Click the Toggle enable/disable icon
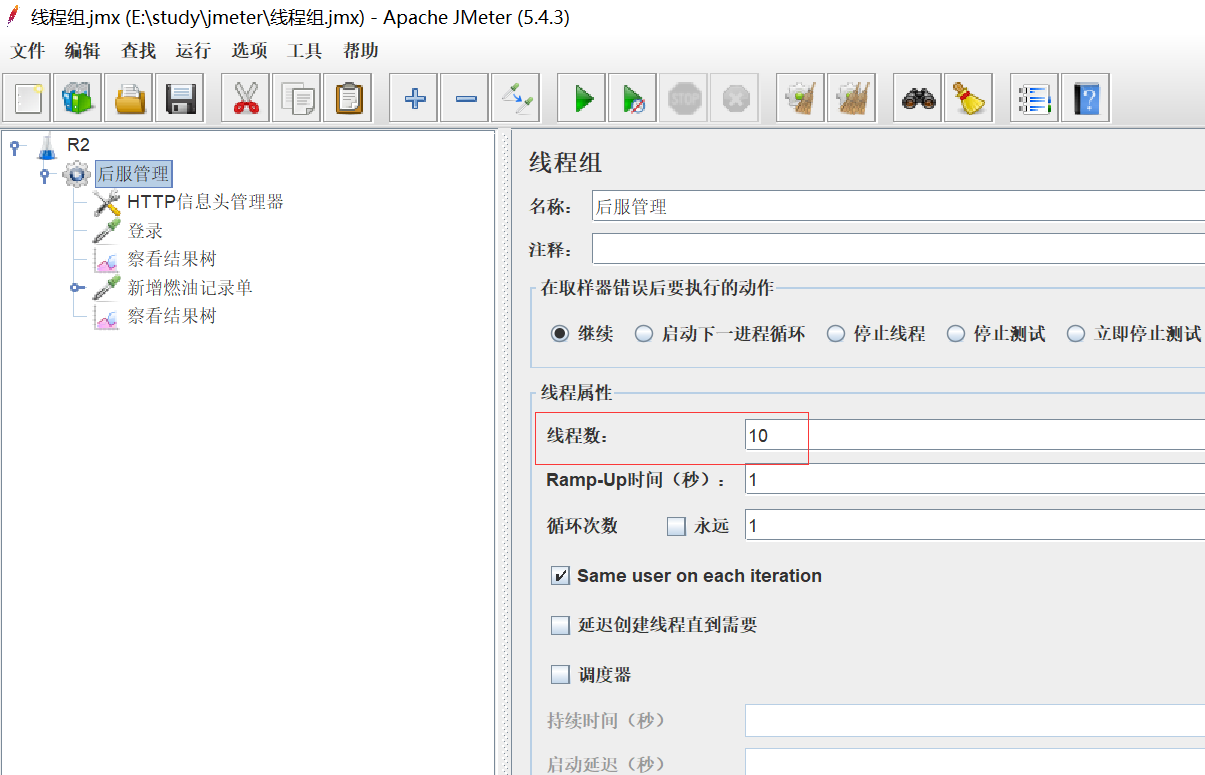Viewport: 1205px width, 775px height. pyautogui.click(x=516, y=98)
